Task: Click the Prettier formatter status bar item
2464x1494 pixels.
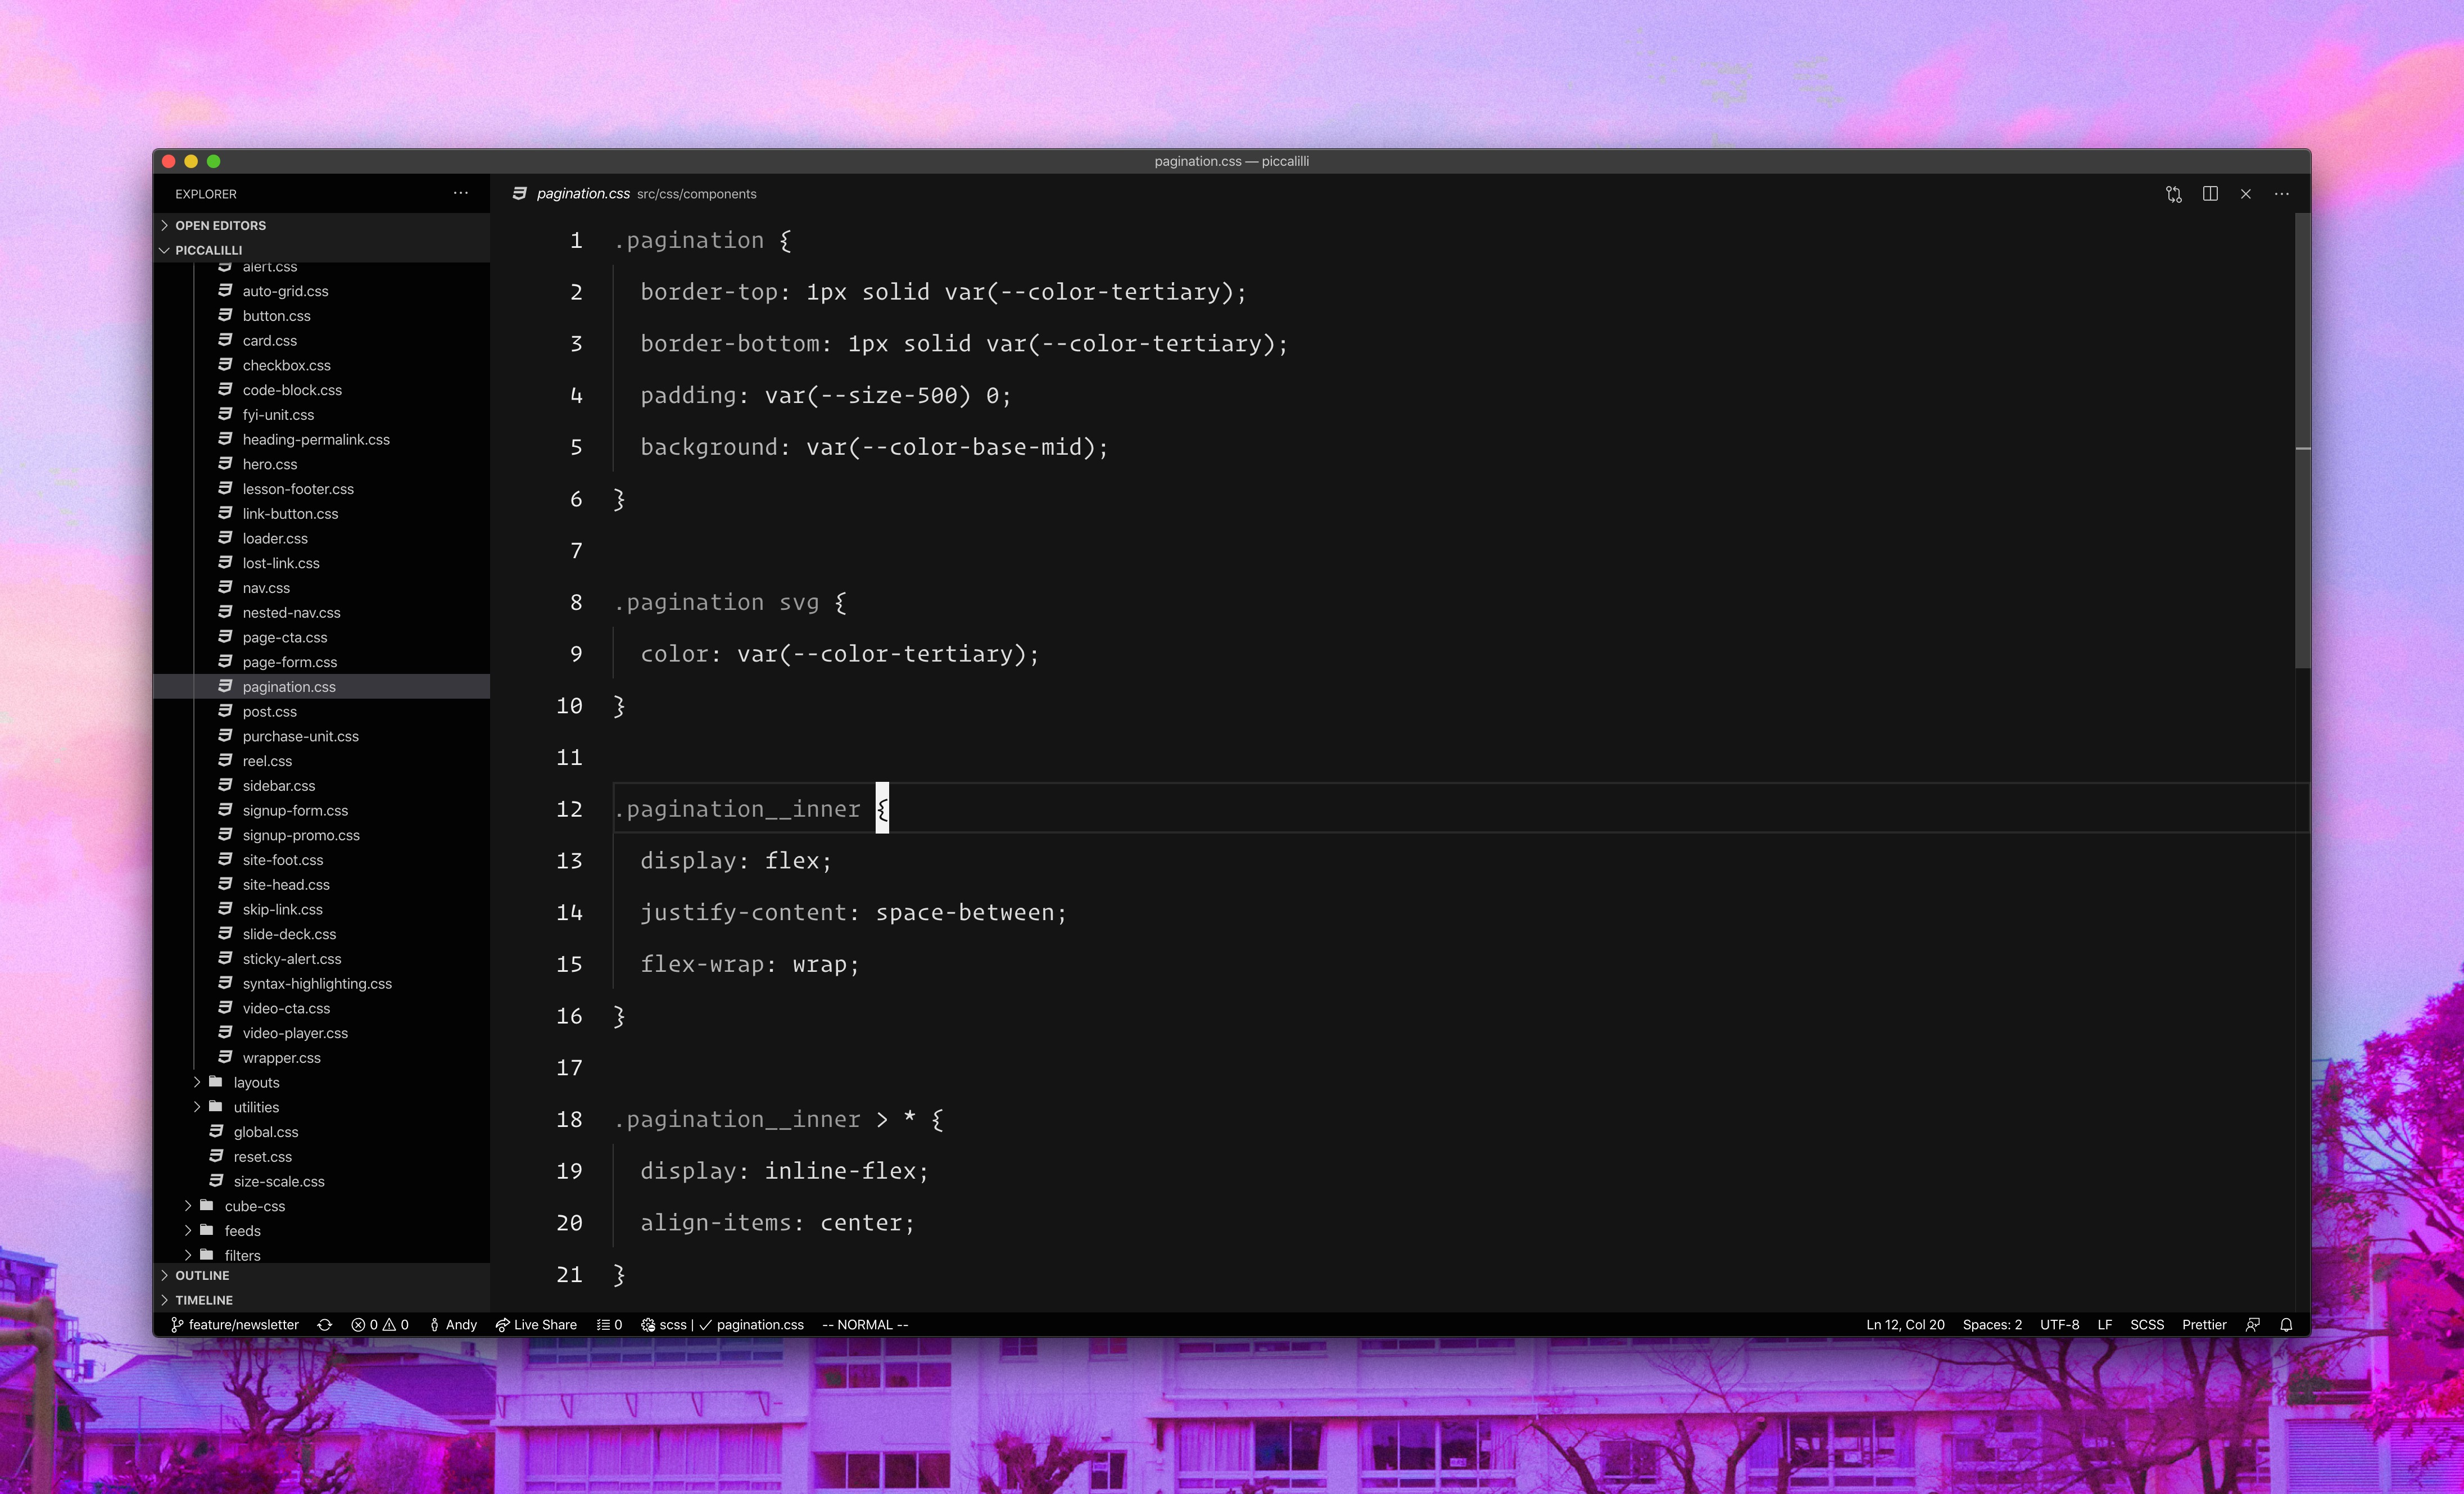Action: 2204,1324
